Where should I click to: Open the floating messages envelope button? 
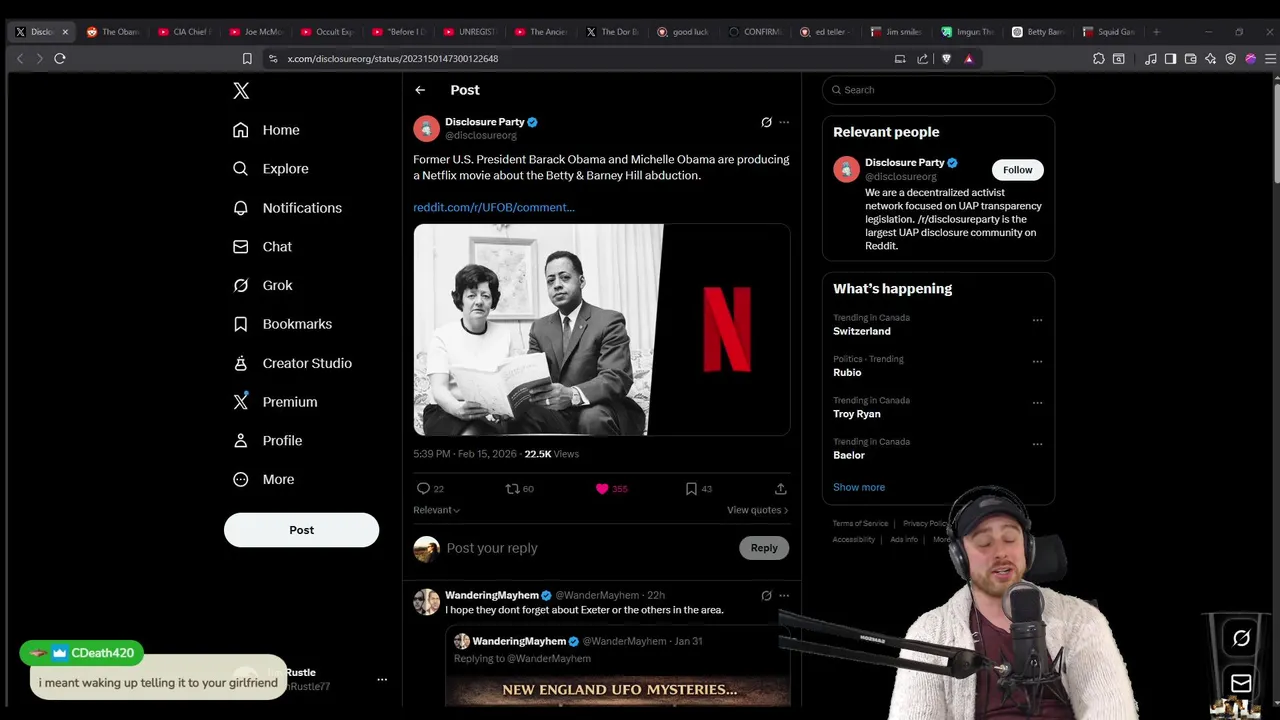1241,683
